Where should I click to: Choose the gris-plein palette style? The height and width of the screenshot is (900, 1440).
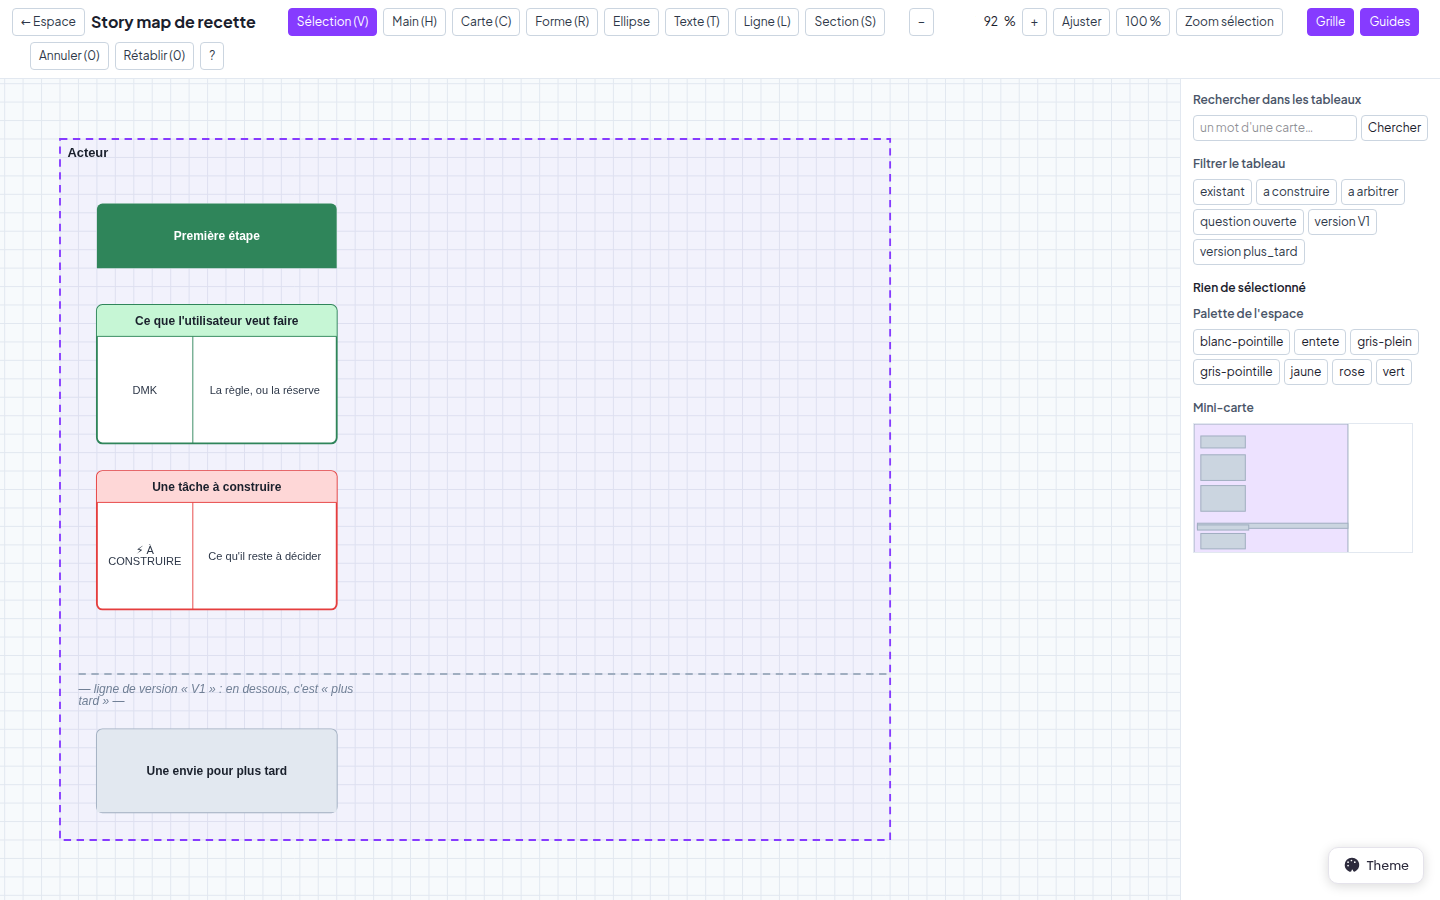(1384, 342)
